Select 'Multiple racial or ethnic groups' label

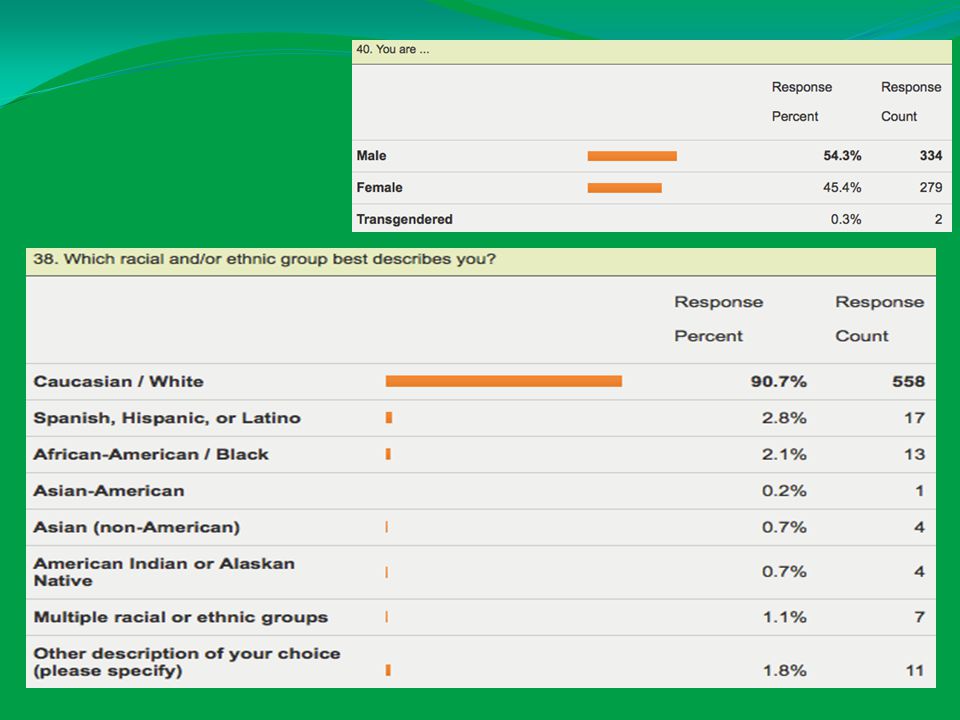181,617
